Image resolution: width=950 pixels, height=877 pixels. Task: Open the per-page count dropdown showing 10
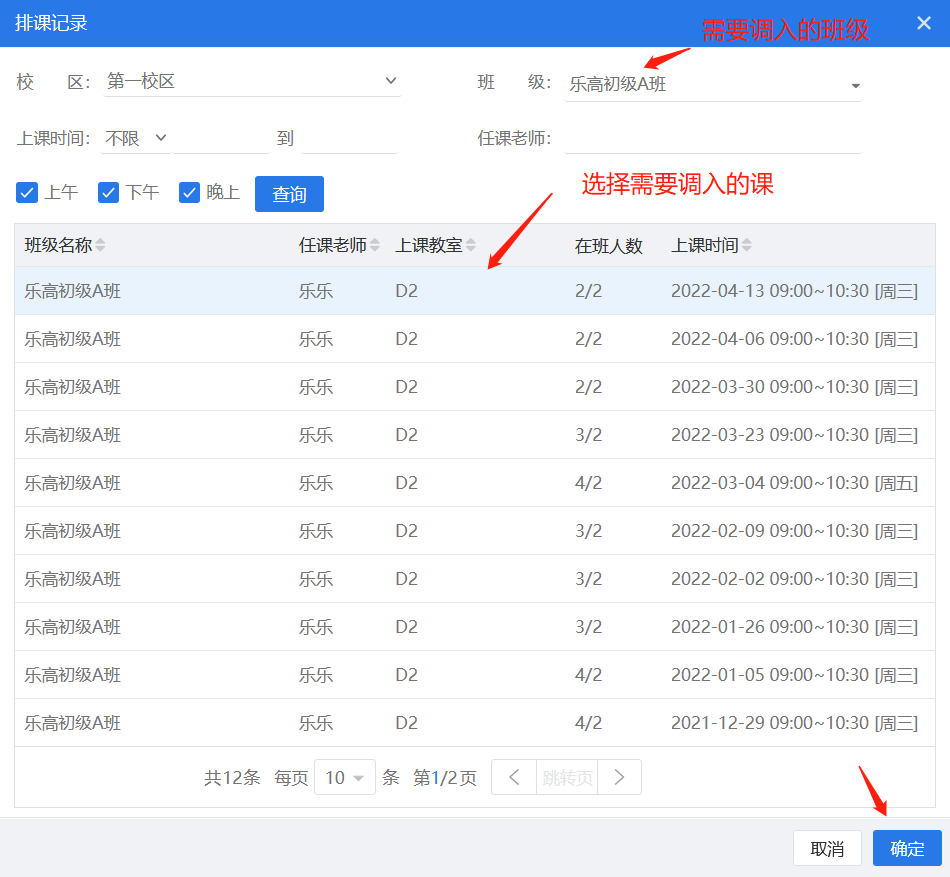(x=345, y=777)
